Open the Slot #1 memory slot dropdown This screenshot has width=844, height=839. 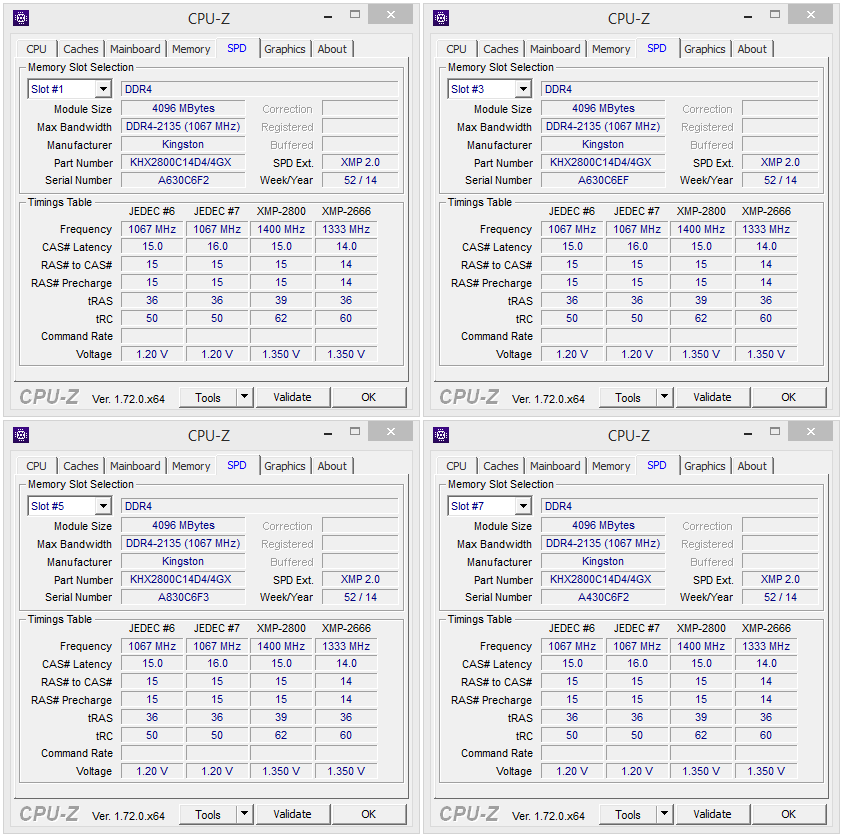pyautogui.click(x=103, y=89)
